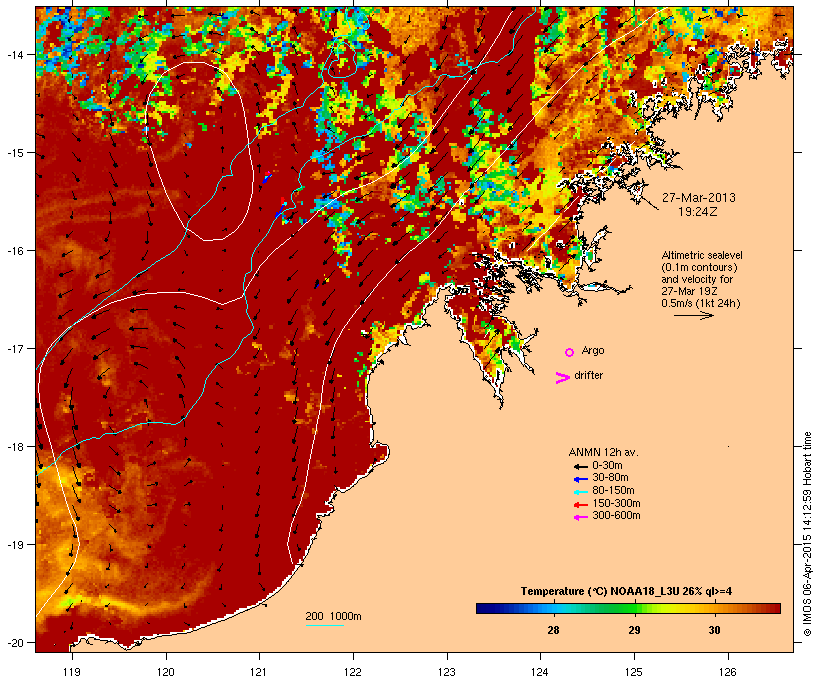
Task: Click the time label 19:24Z
Action: point(698,212)
